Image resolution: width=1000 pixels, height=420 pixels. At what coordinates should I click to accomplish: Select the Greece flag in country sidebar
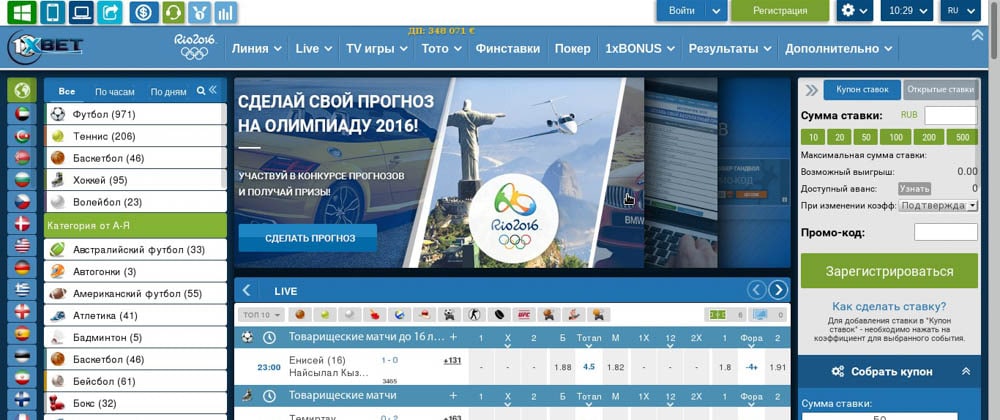coord(22,289)
